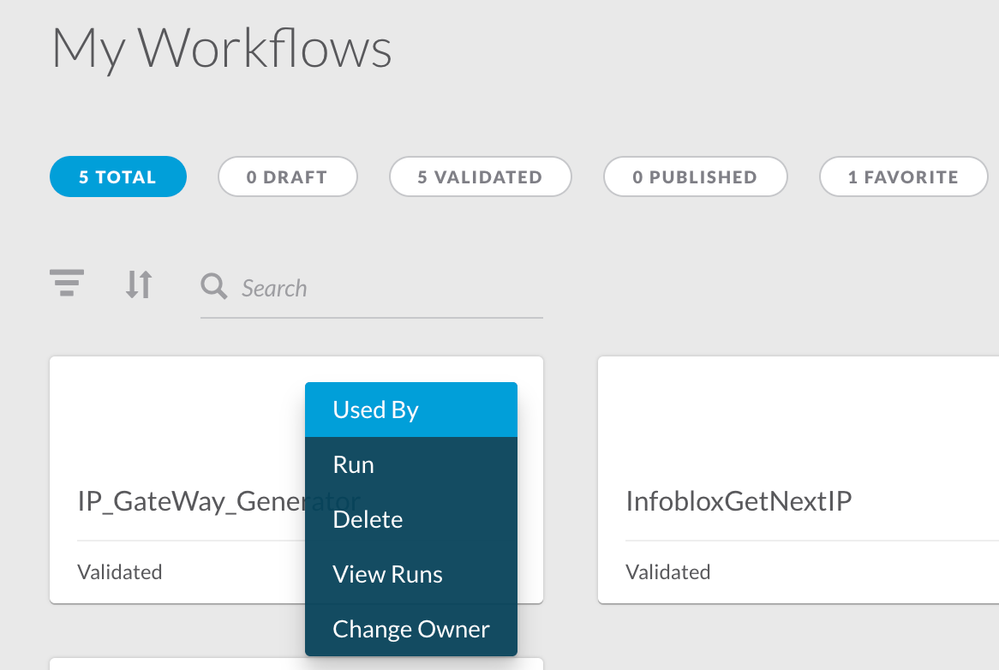The image size is (999, 670).
Task: Show all workflows with 5 Total filter
Action: [x=118, y=176]
